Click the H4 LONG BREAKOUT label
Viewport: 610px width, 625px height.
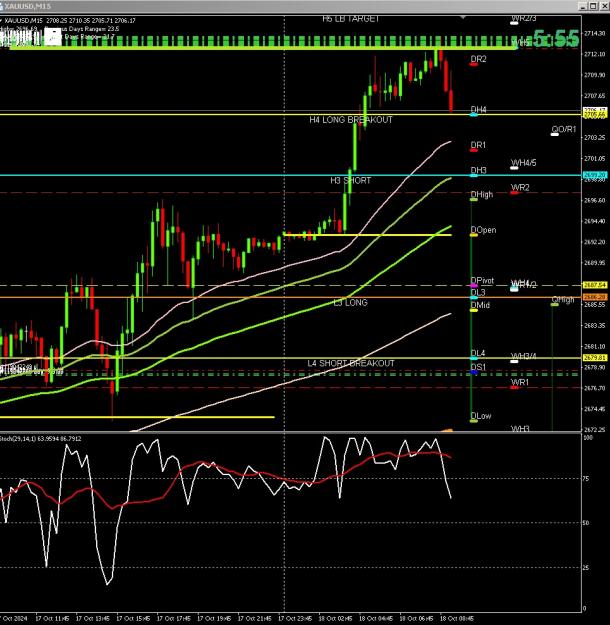351,120
